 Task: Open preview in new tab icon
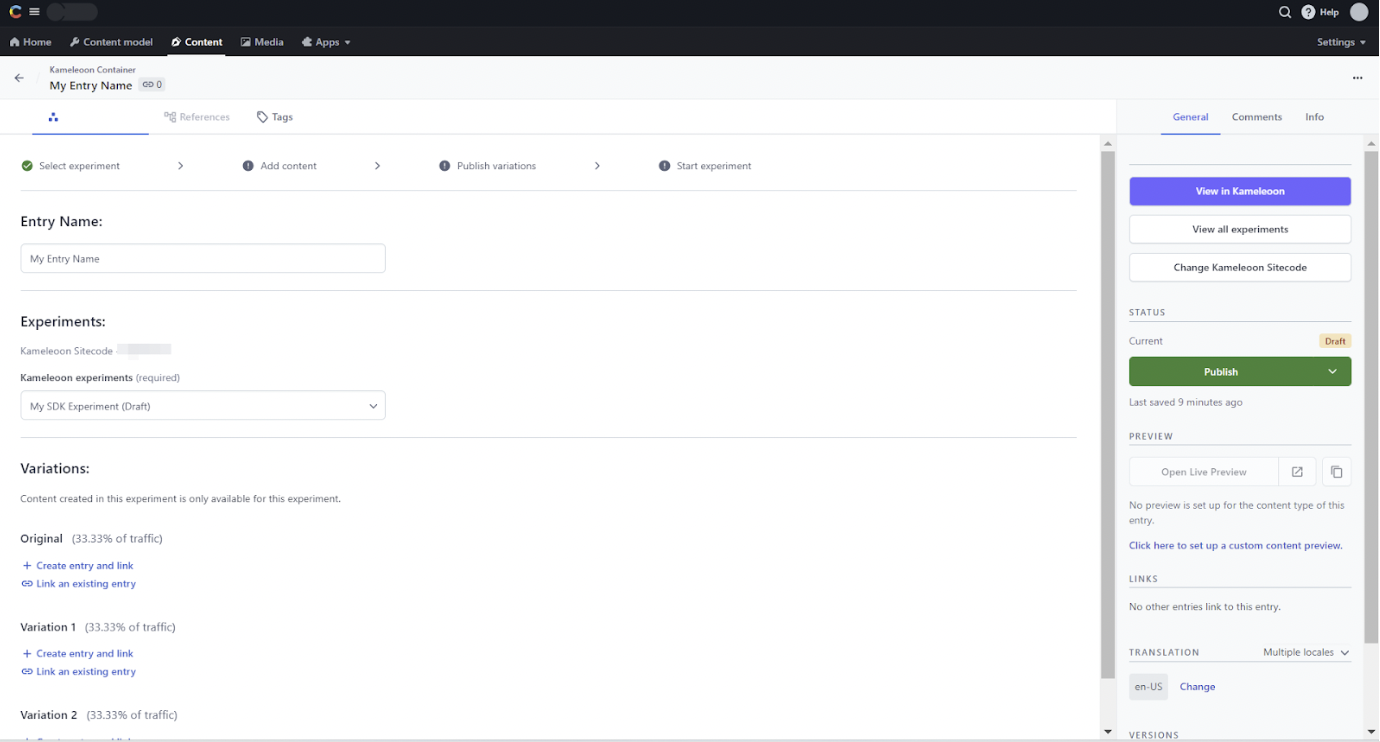(x=1297, y=472)
